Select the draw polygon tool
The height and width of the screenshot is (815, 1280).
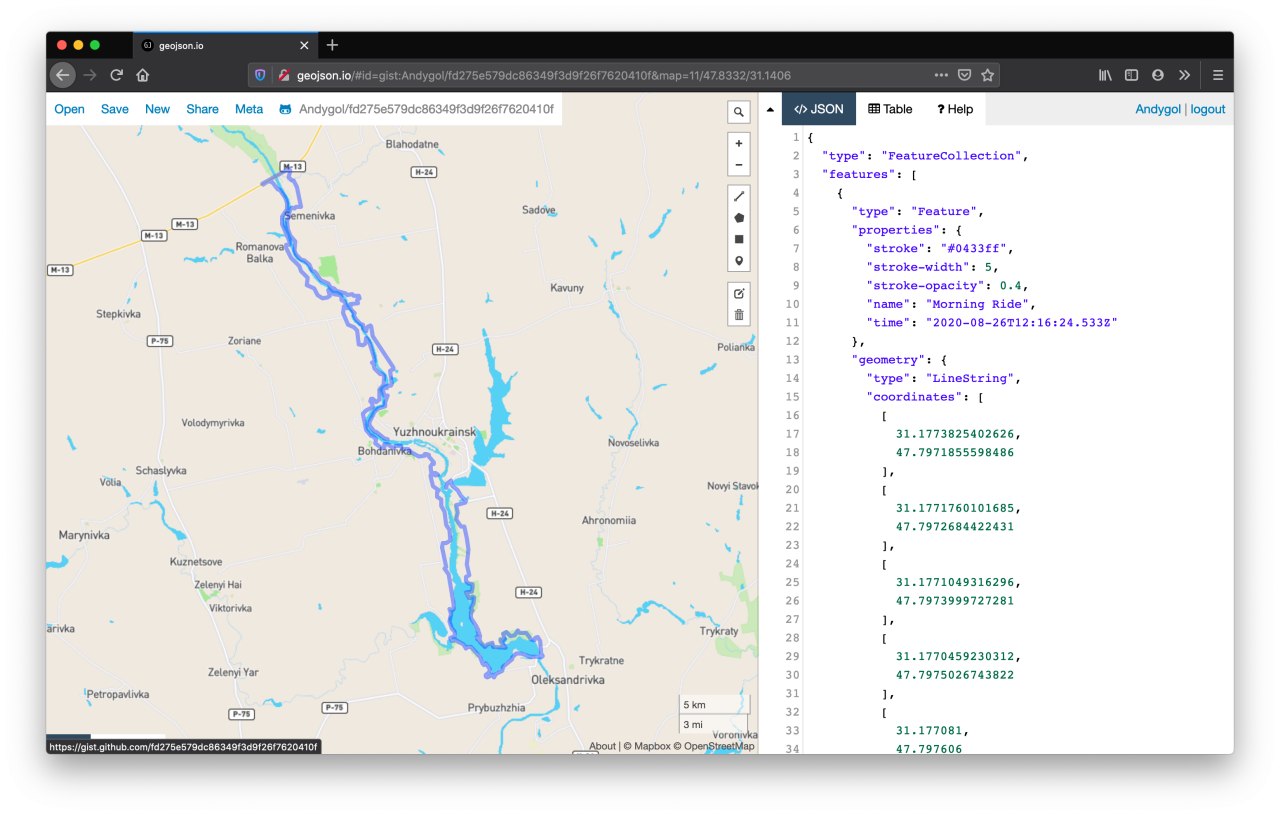pos(739,218)
